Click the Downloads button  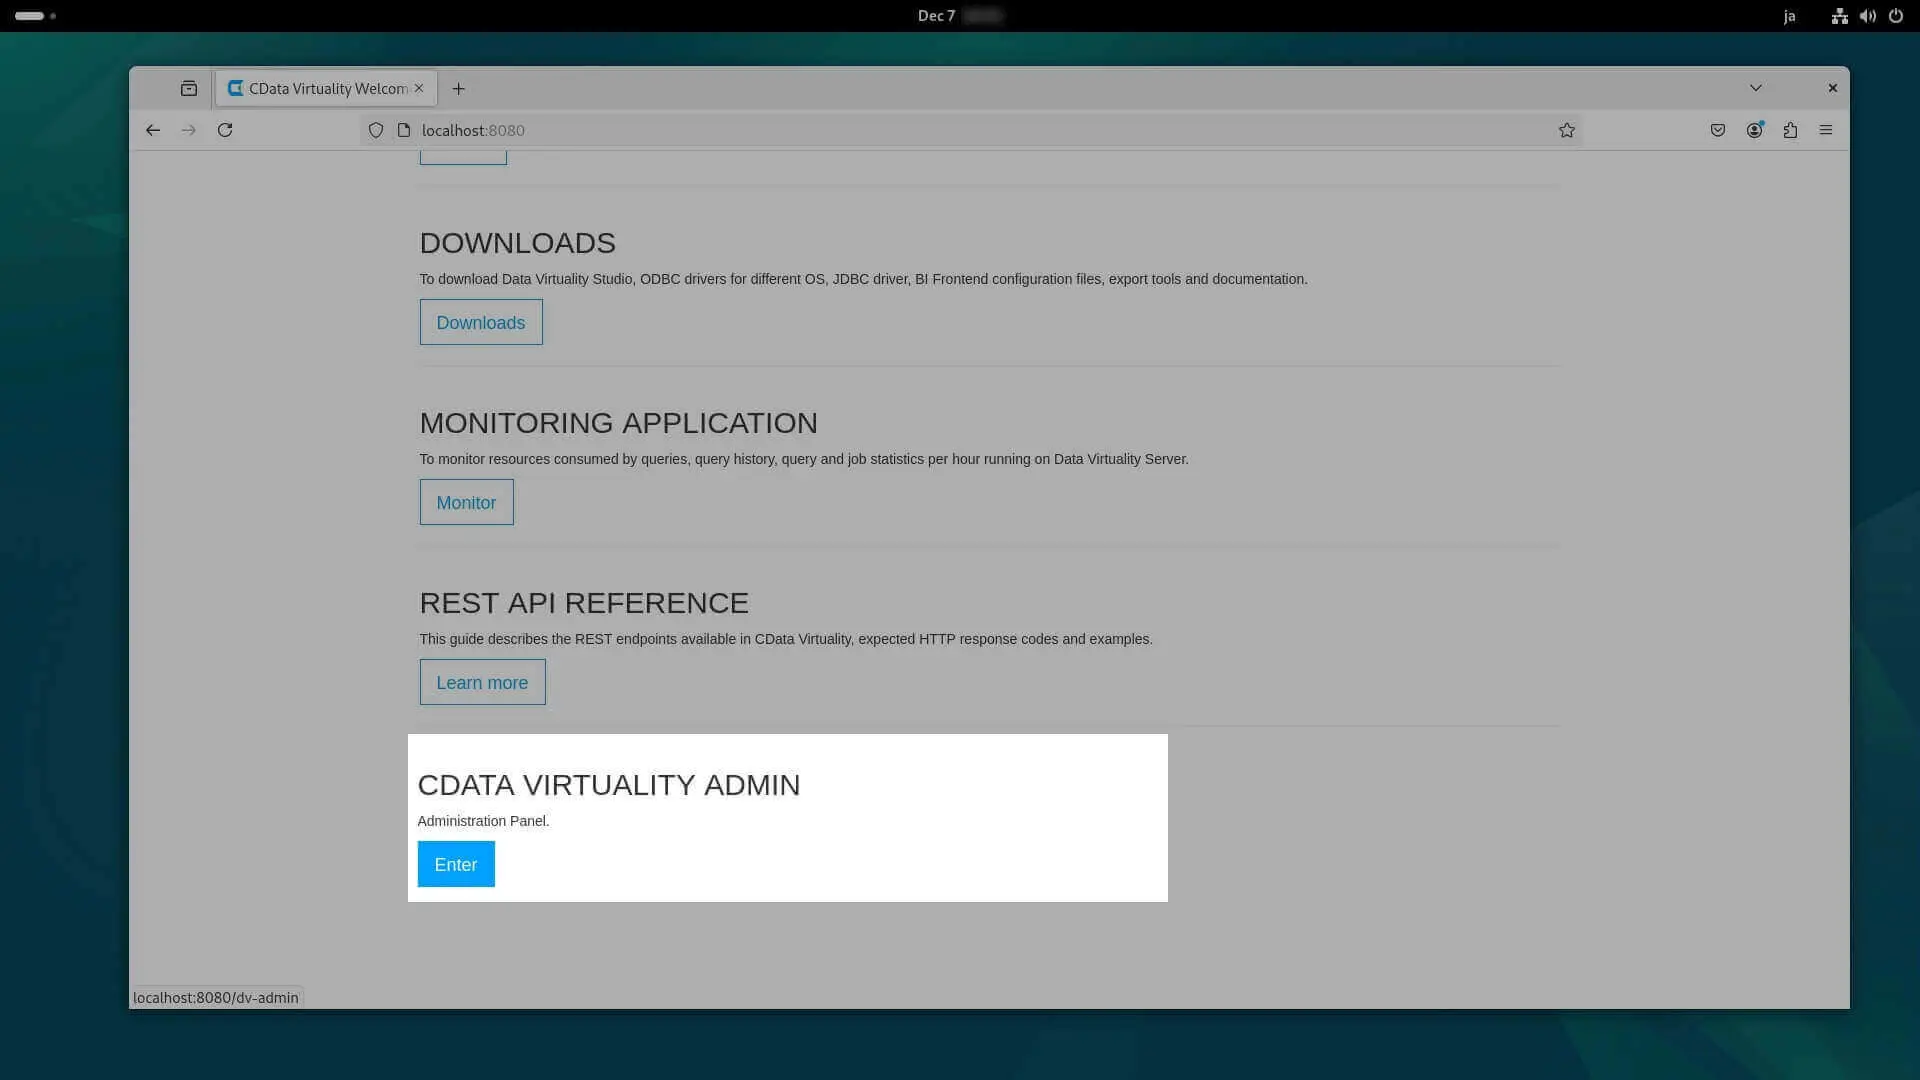[481, 322]
